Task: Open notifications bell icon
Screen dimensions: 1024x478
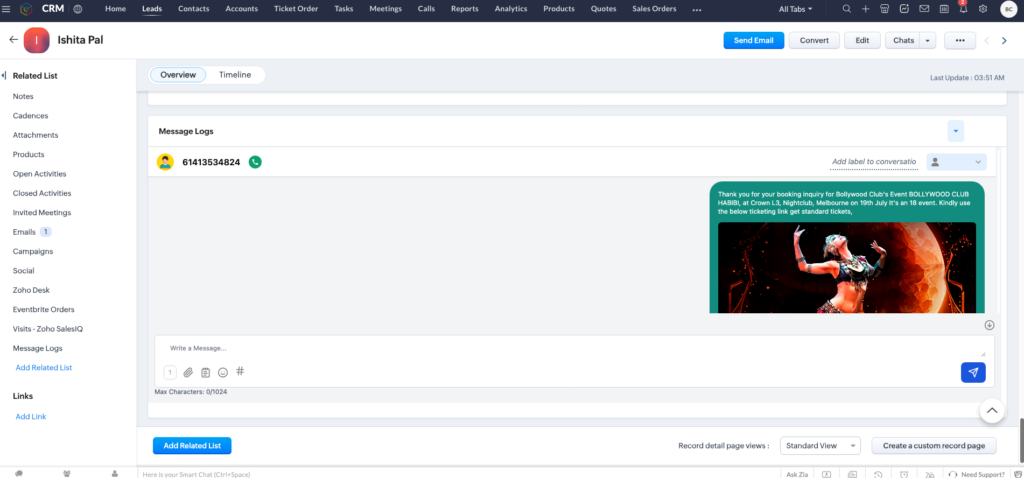Action: coord(963,9)
